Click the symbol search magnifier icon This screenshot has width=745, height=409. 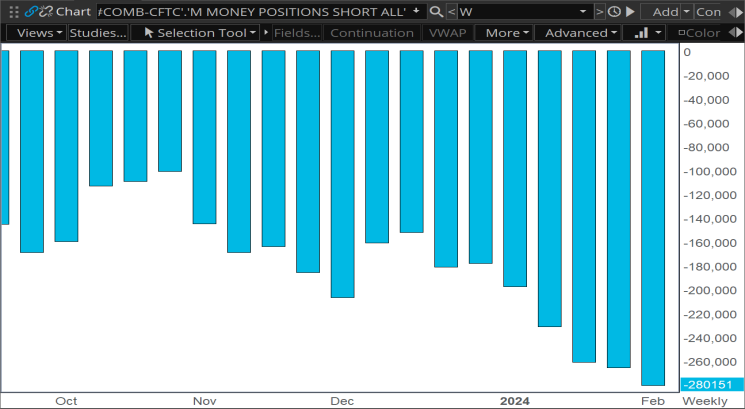pyautogui.click(x=436, y=12)
